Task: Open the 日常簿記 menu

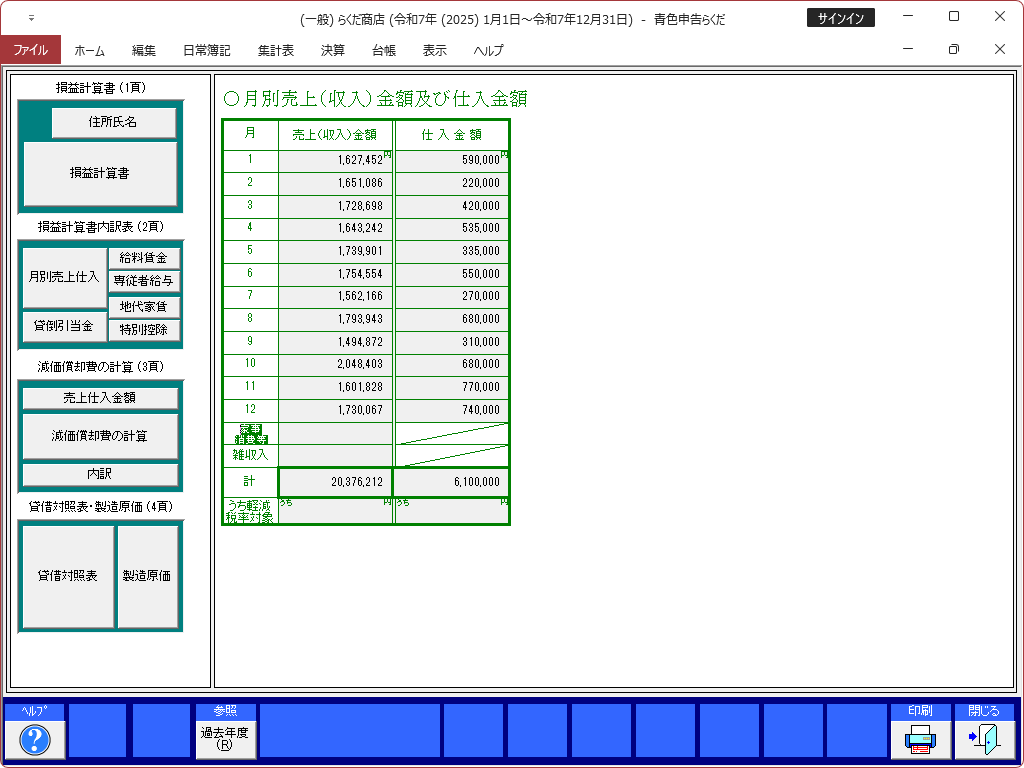Action: [x=206, y=50]
